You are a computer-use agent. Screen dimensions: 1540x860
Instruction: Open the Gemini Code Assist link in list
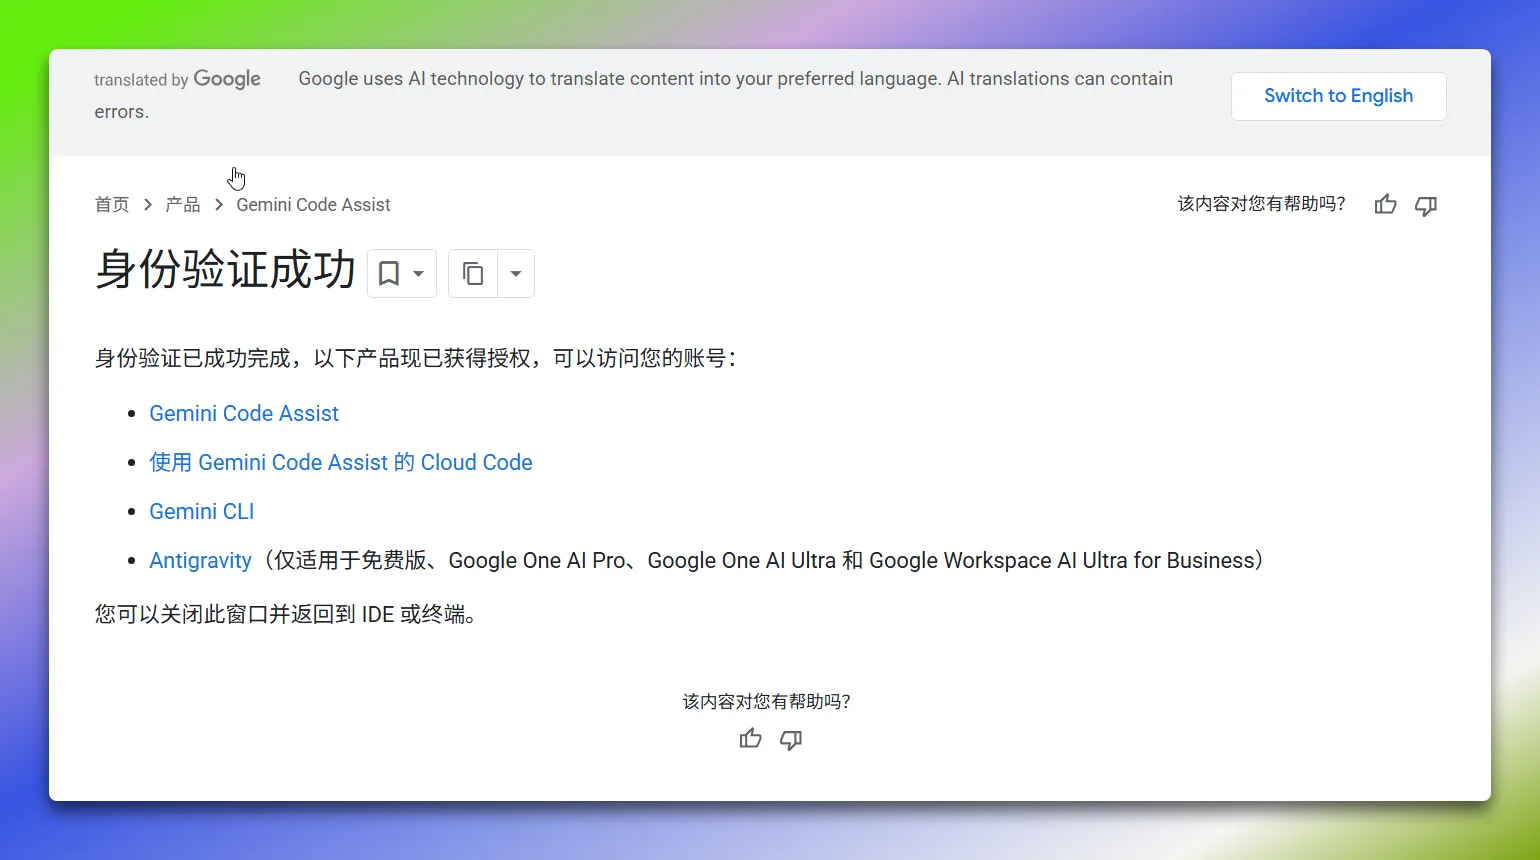[x=244, y=413]
